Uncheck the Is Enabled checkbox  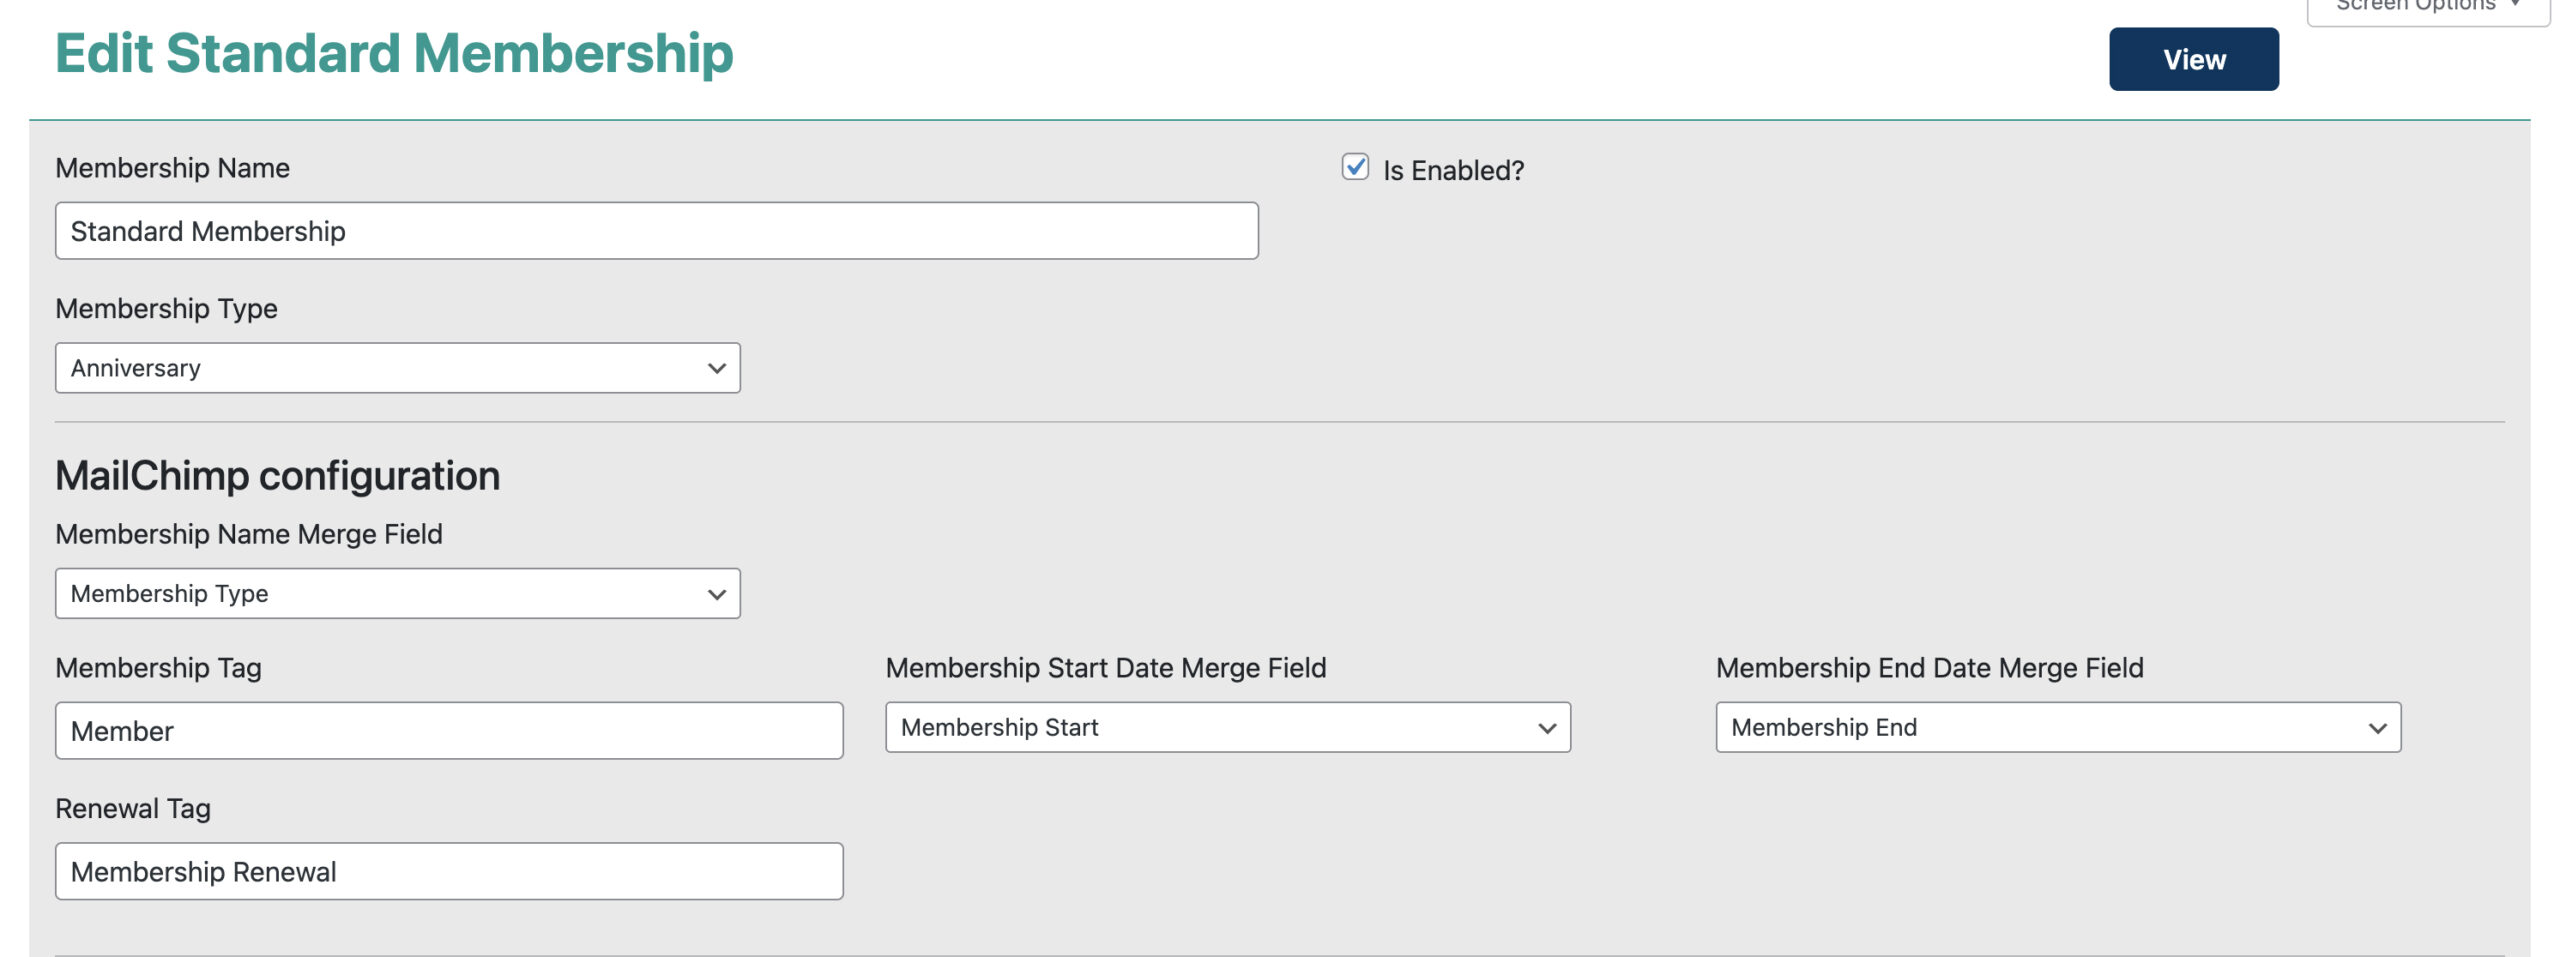point(1355,167)
